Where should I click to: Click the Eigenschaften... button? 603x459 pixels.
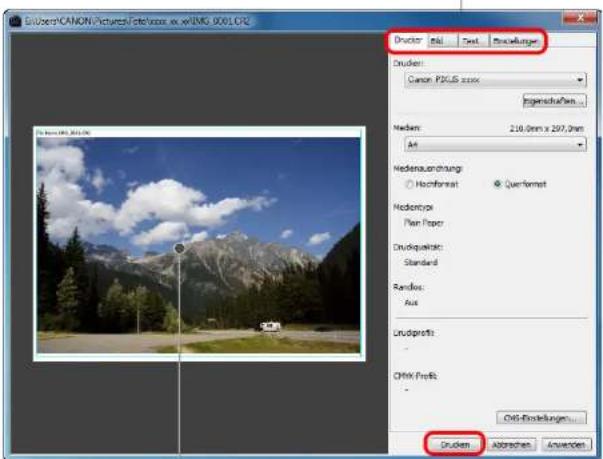point(555,101)
